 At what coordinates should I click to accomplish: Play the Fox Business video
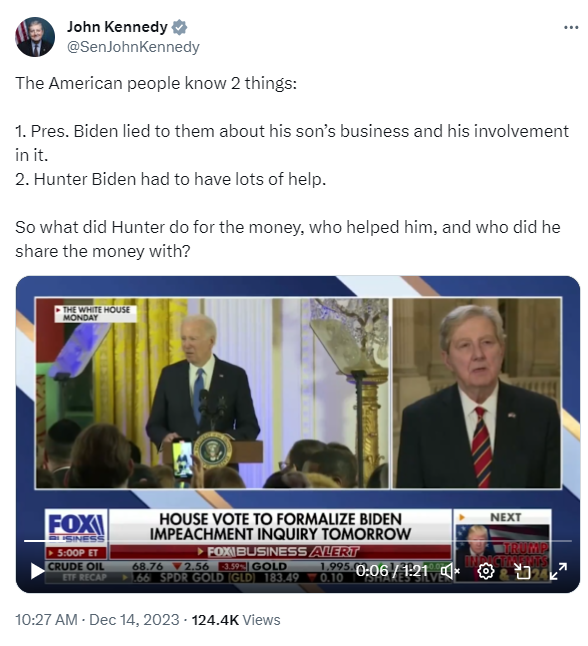coord(37,571)
